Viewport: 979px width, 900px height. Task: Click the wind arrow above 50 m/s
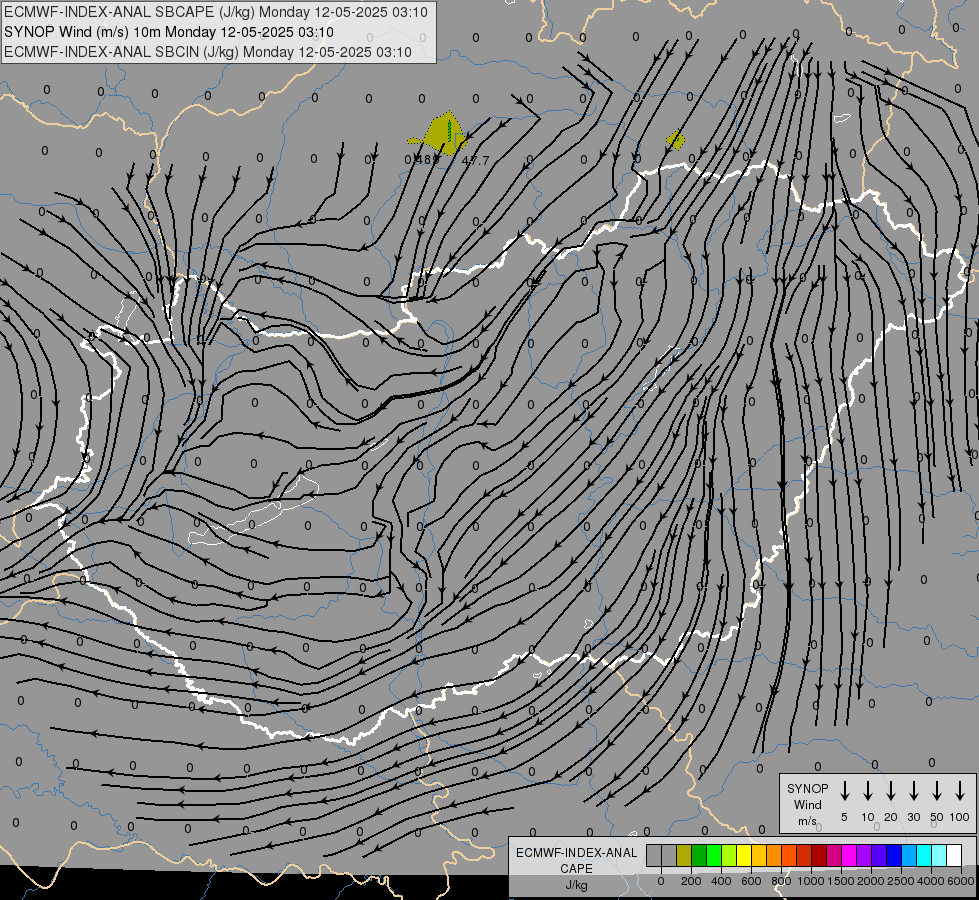pos(937,791)
